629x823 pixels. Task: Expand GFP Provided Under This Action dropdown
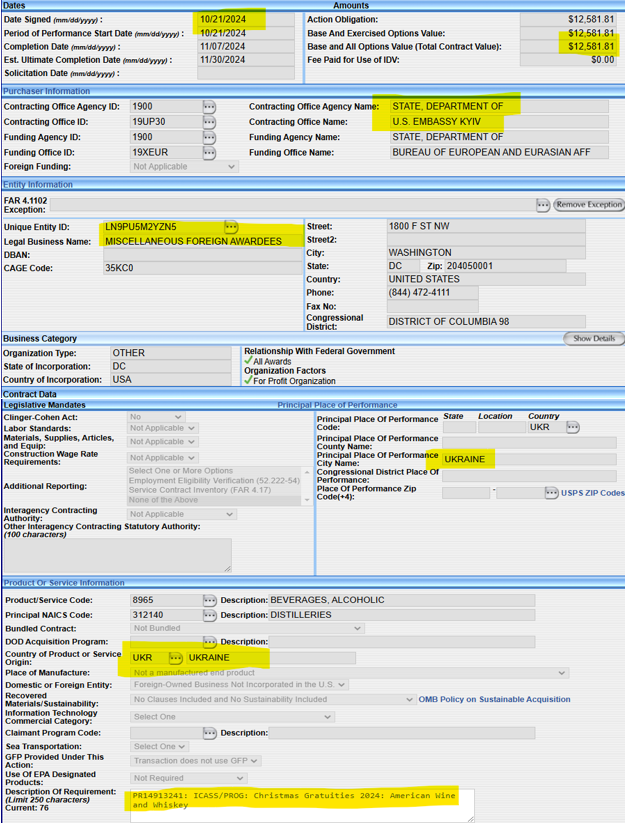click(x=195, y=761)
